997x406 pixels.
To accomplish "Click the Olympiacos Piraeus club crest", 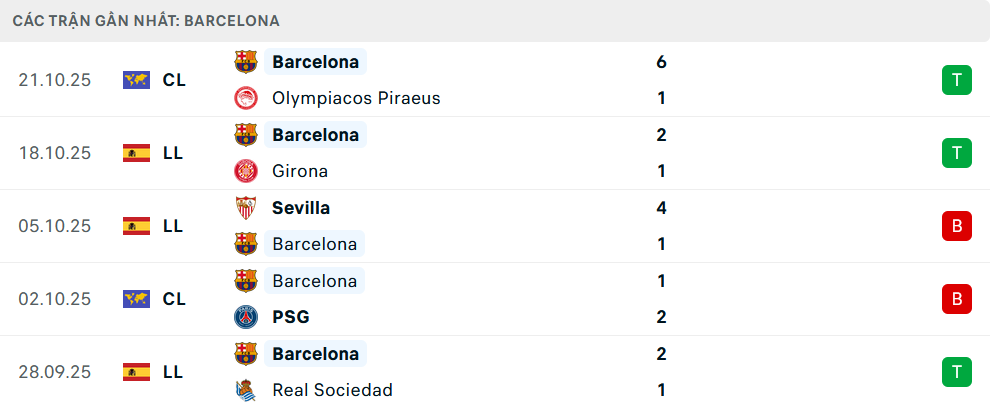I will pyautogui.click(x=245, y=98).
